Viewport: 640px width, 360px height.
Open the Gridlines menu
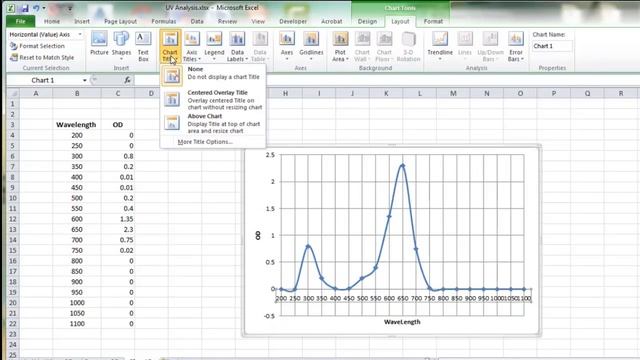click(311, 47)
